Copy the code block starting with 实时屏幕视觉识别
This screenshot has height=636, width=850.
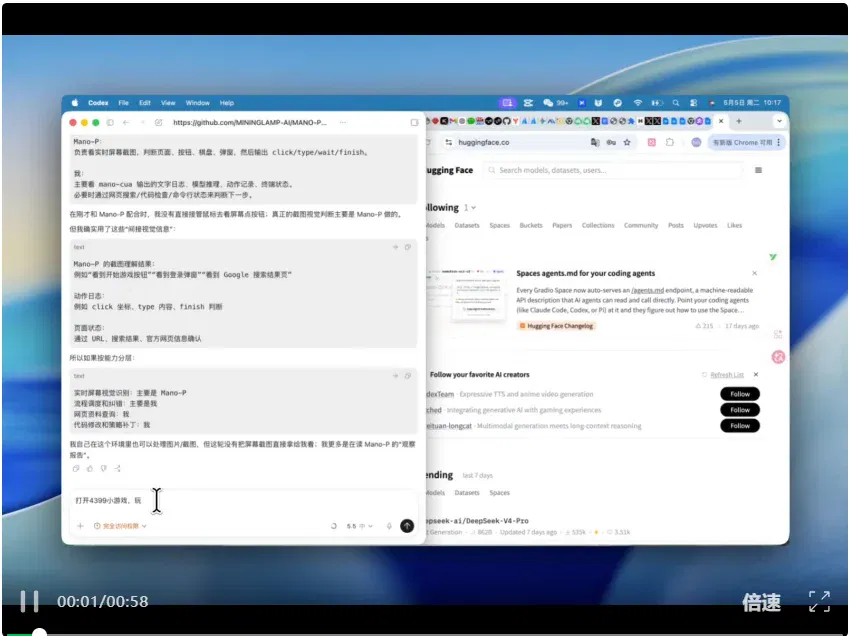(x=408, y=376)
